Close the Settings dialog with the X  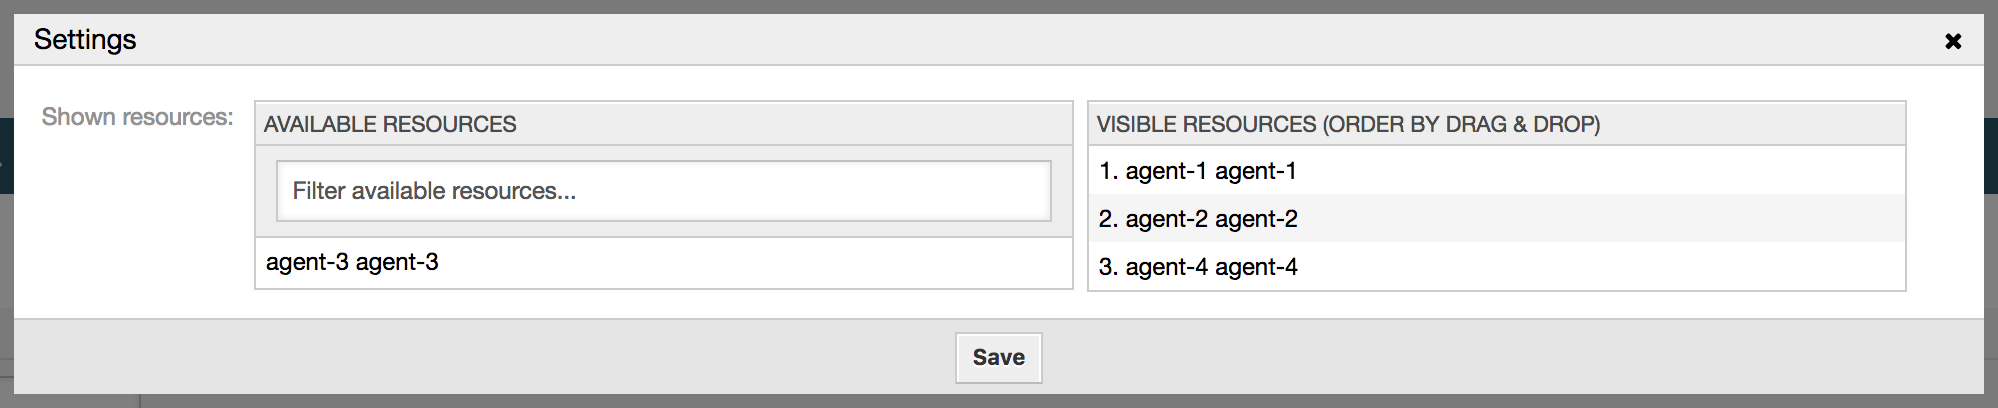click(1952, 41)
